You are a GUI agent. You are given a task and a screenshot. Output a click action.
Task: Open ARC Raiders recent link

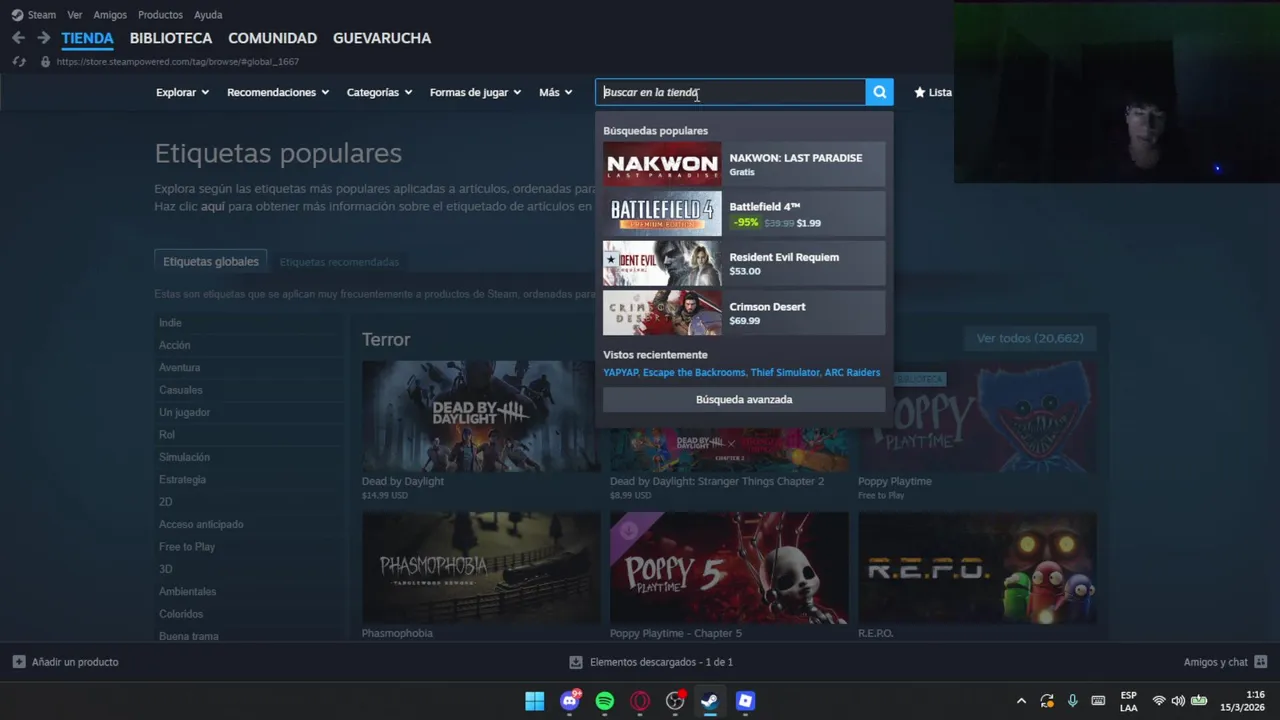852,373
